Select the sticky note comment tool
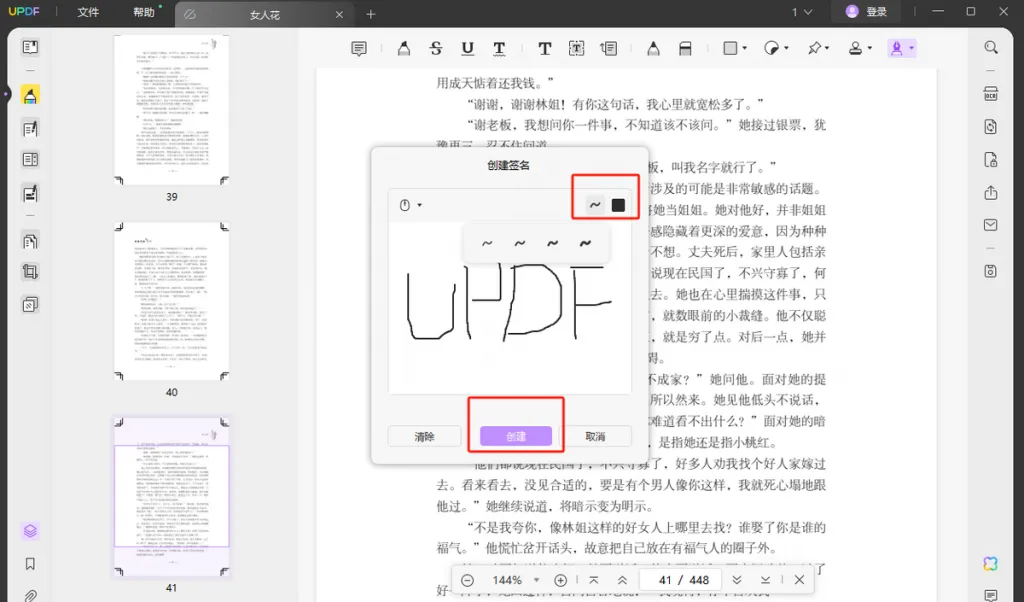This screenshot has height=602, width=1024. pyautogui.click(x=359, y=48)
